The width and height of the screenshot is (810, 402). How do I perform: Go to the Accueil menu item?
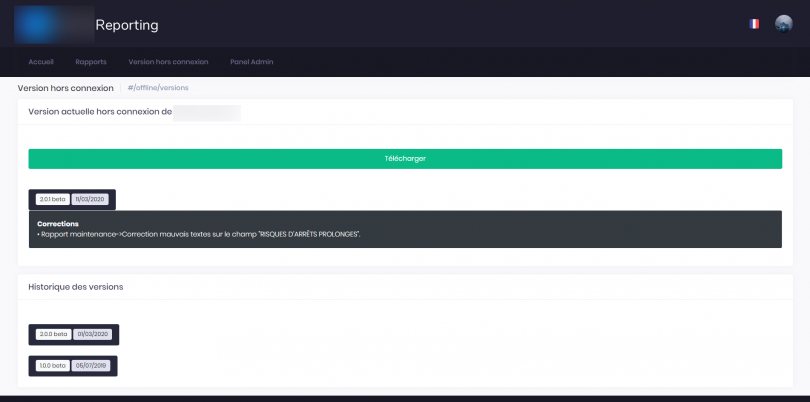pyautogui.click(x=42, y=62)
